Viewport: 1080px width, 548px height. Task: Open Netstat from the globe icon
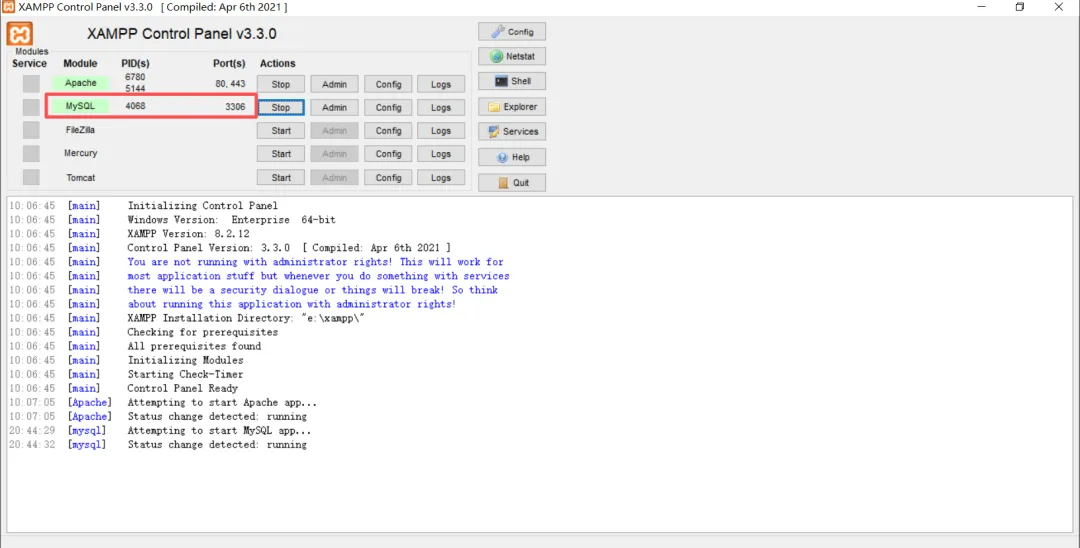pyautogui.click(x=512, y=56)
